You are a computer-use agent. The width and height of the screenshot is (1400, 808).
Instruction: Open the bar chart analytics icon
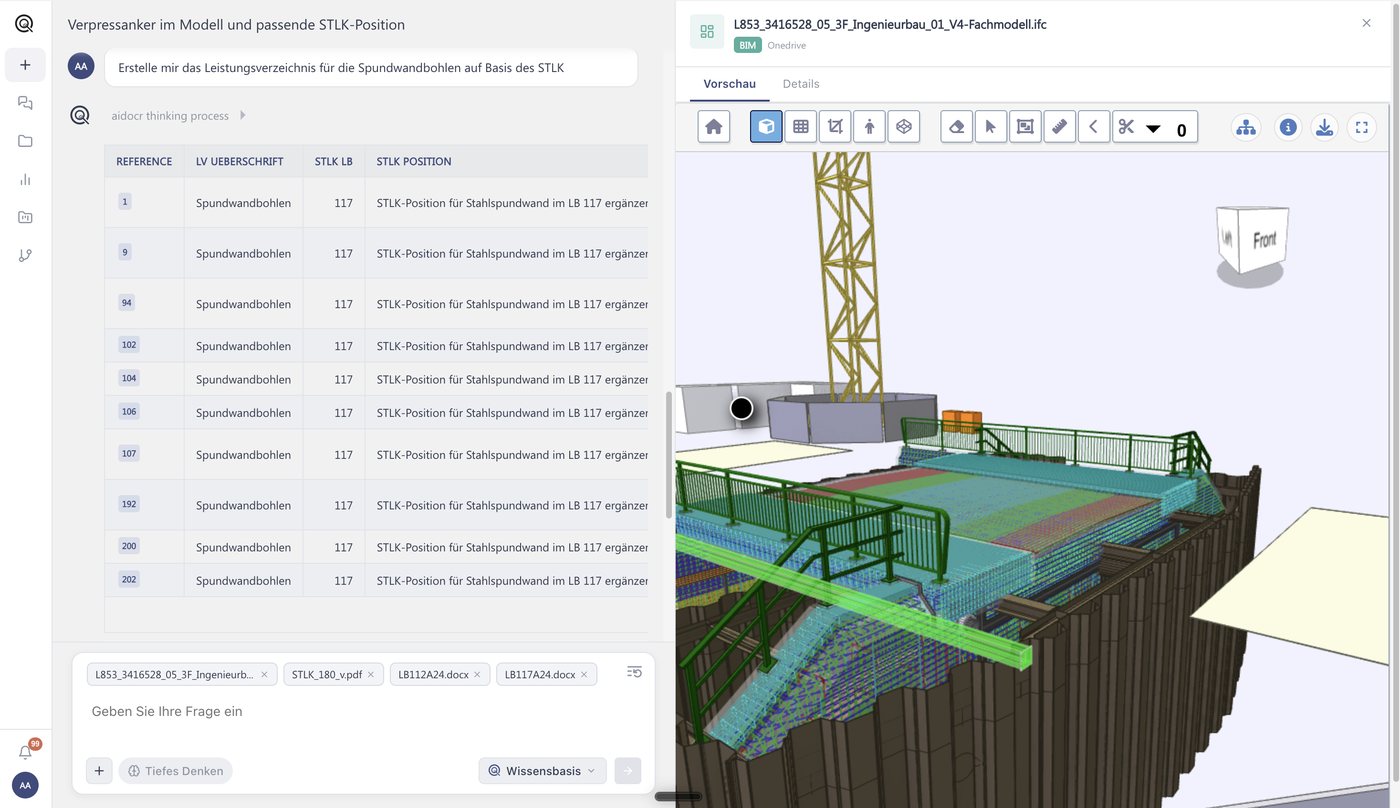tap(25, 179)
